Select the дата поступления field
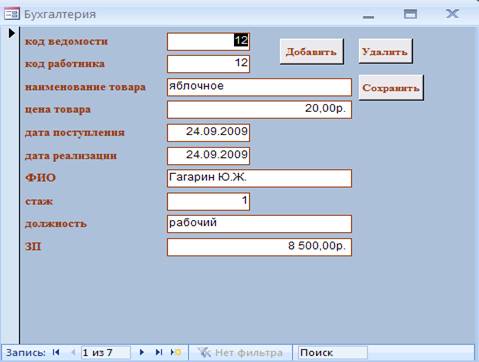Image resolution: width=479 pixels, height=362 pixels. (x=208, y=133)
